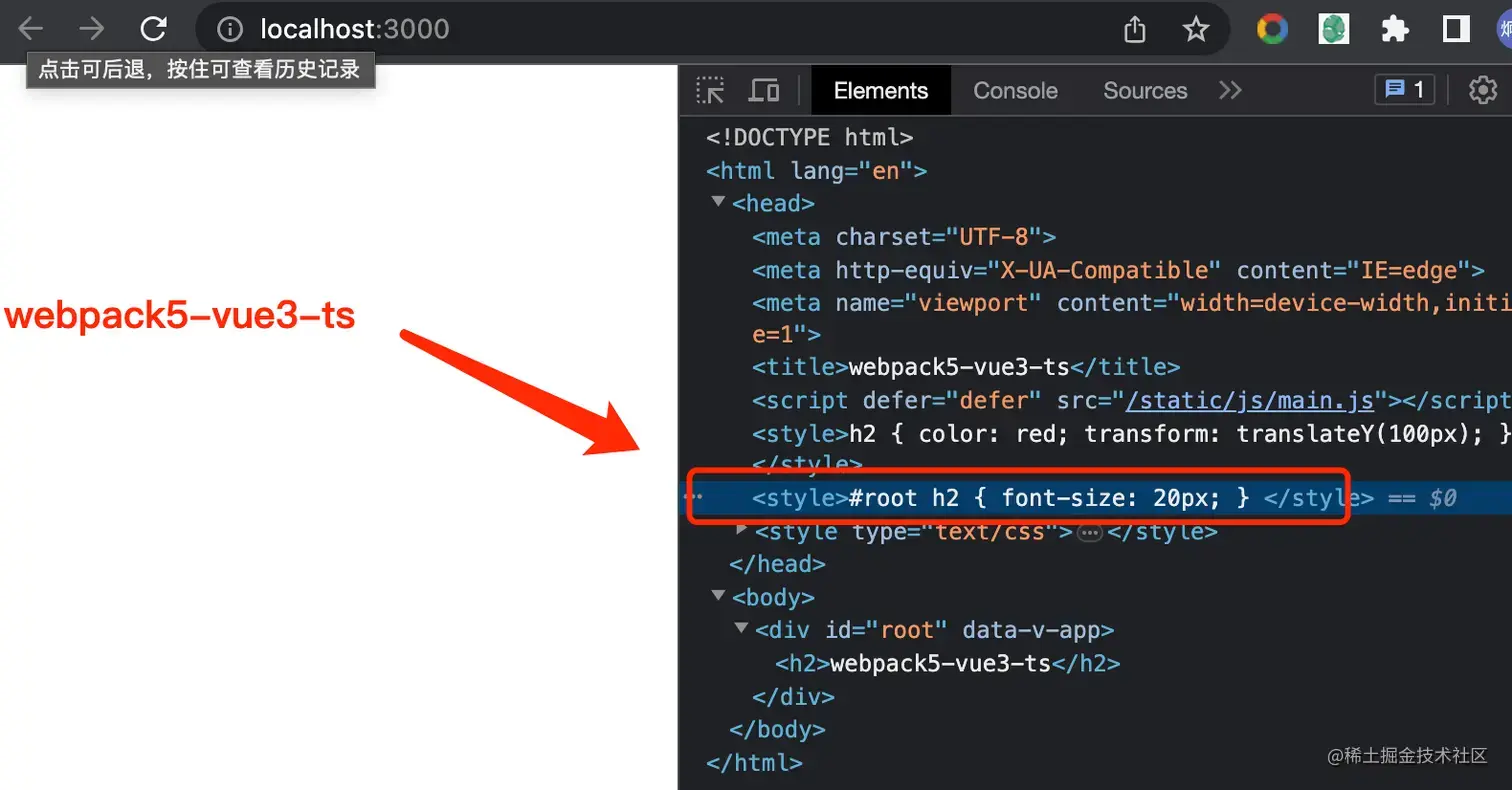
Task: Select the title element node
Action: [966, 368]
